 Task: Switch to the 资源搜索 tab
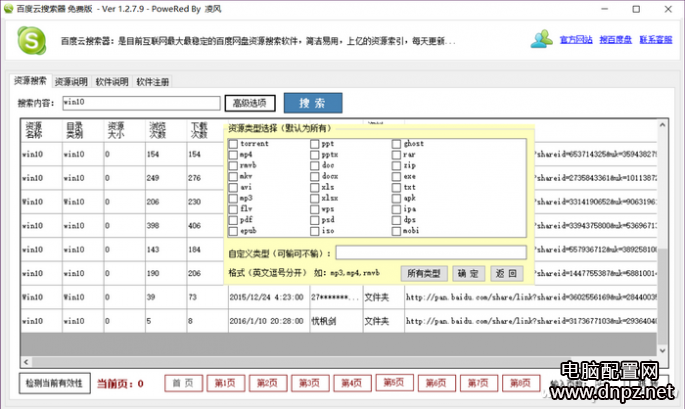click(x=30, y=81)
